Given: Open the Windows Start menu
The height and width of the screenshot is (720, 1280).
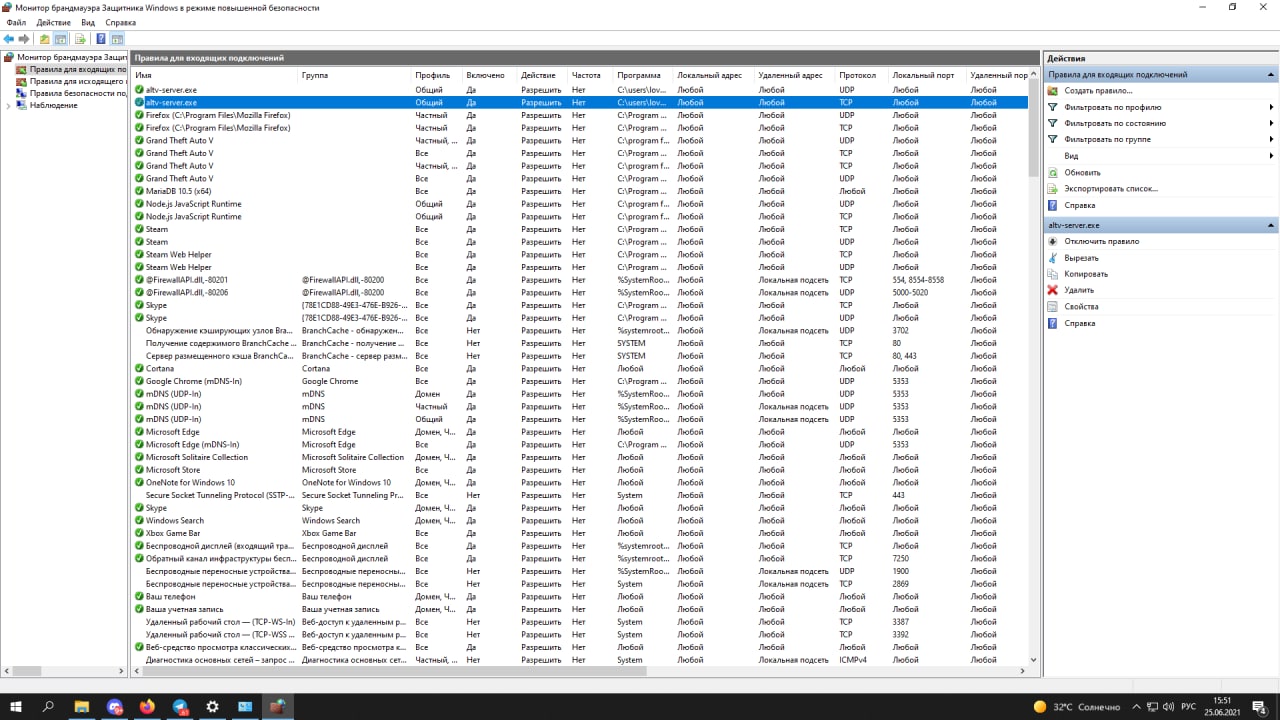Looking at the screenshot, I should point(16,706).
